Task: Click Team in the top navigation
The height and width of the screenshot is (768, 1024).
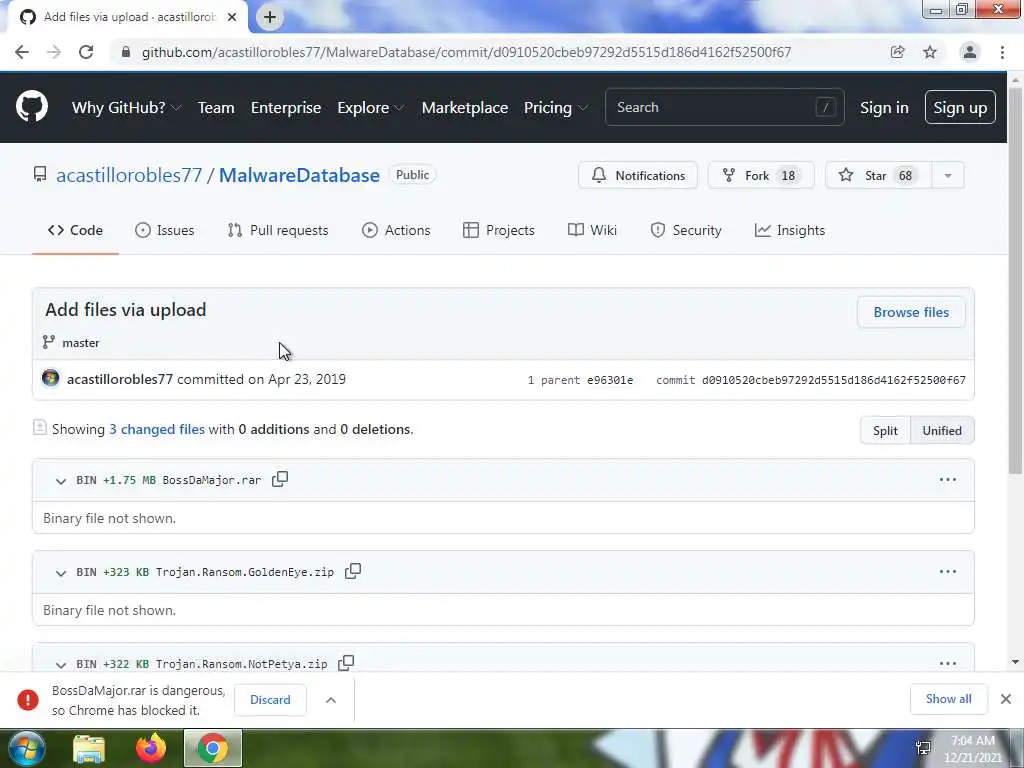Action: (x=216, y=107)
